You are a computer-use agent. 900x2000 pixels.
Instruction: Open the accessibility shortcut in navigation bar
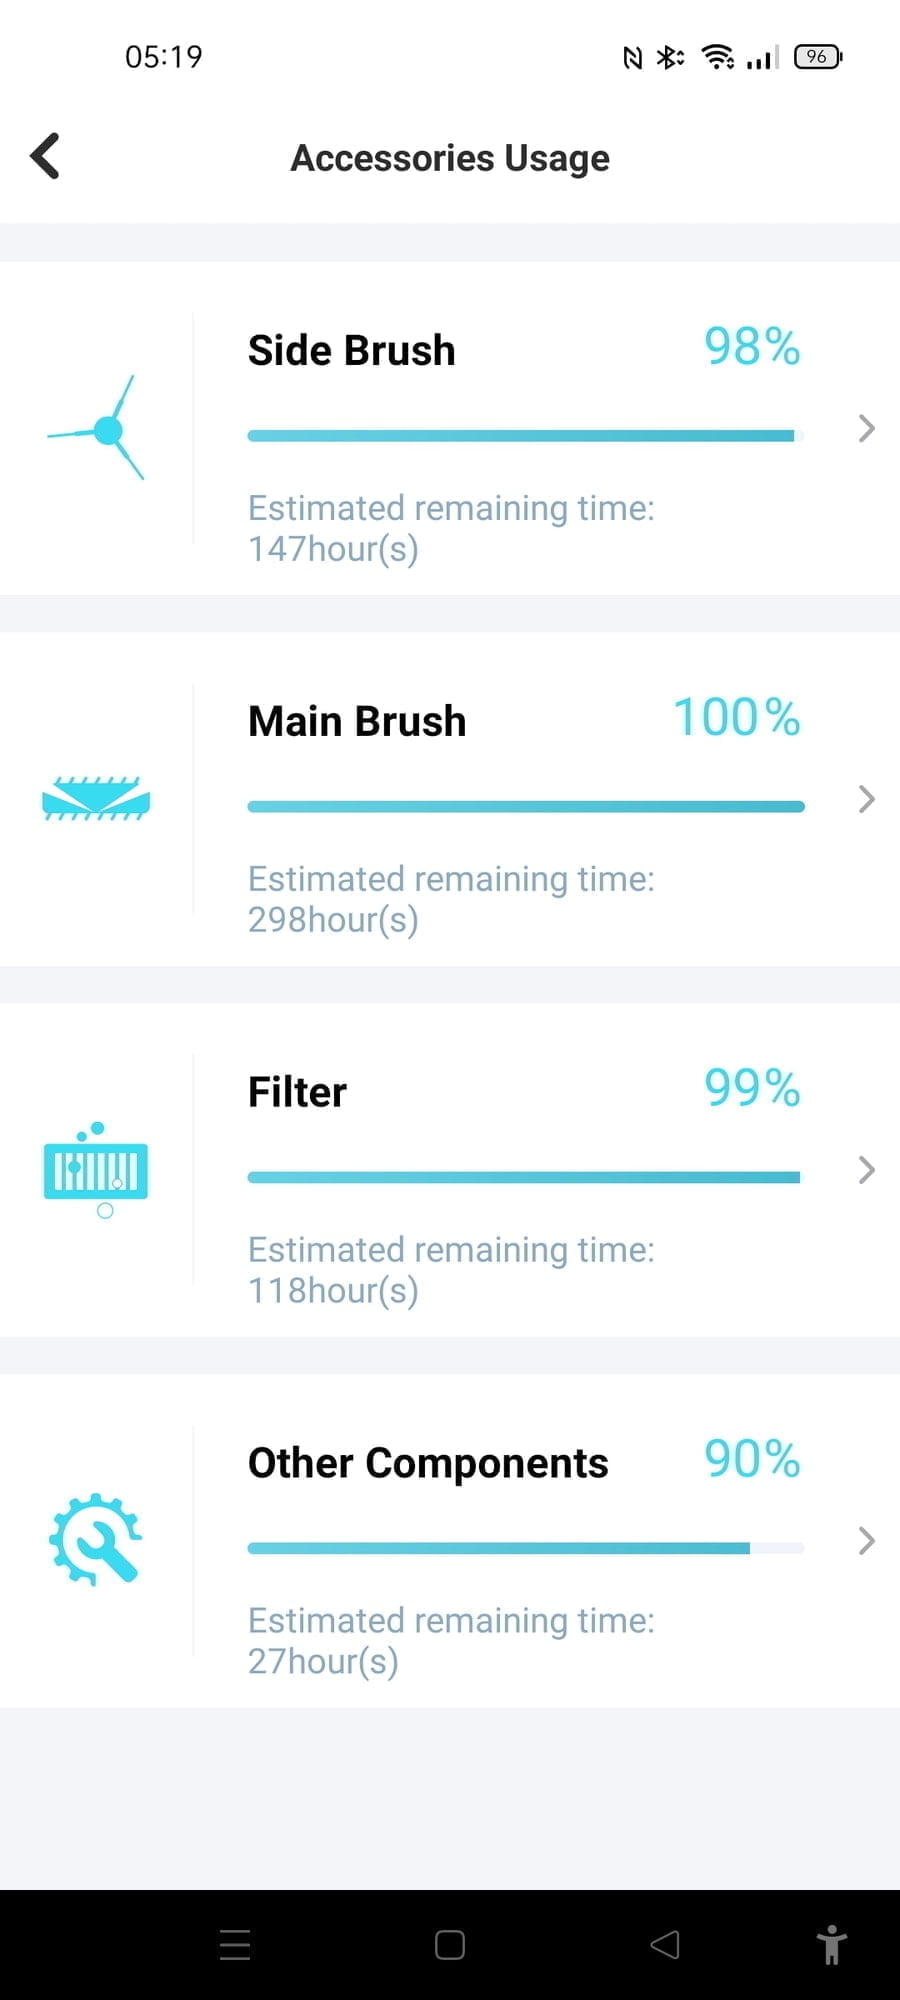click(x=831, y=1945)
